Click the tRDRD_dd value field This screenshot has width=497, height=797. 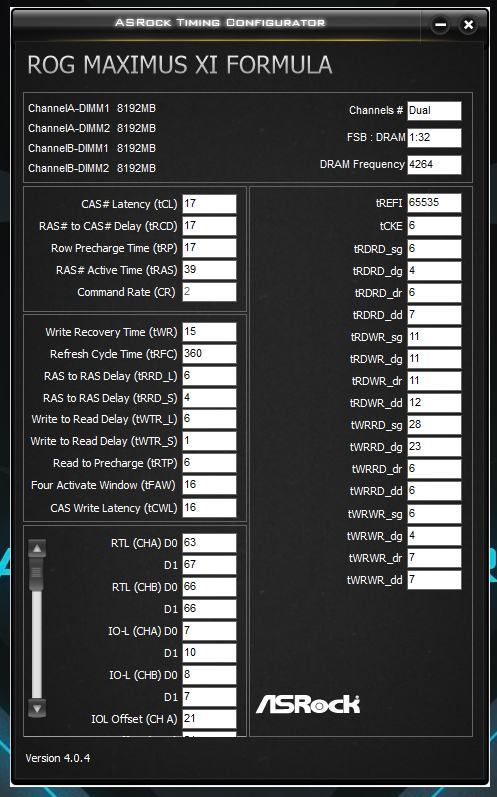click(x=434, y=315)
